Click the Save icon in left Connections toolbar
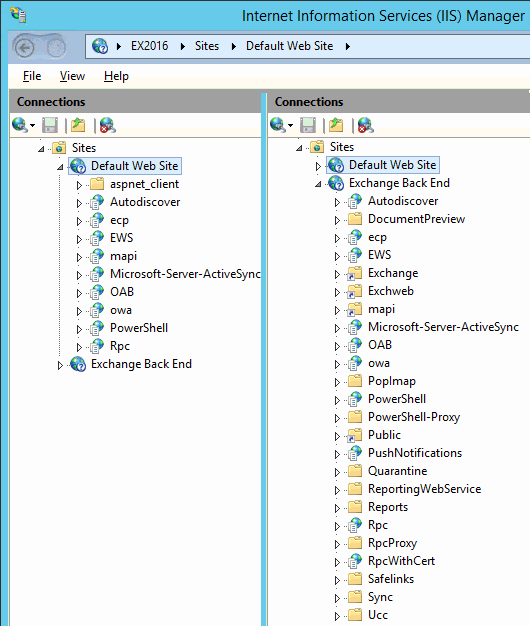530x626 pixels. [x=50, y=125]
